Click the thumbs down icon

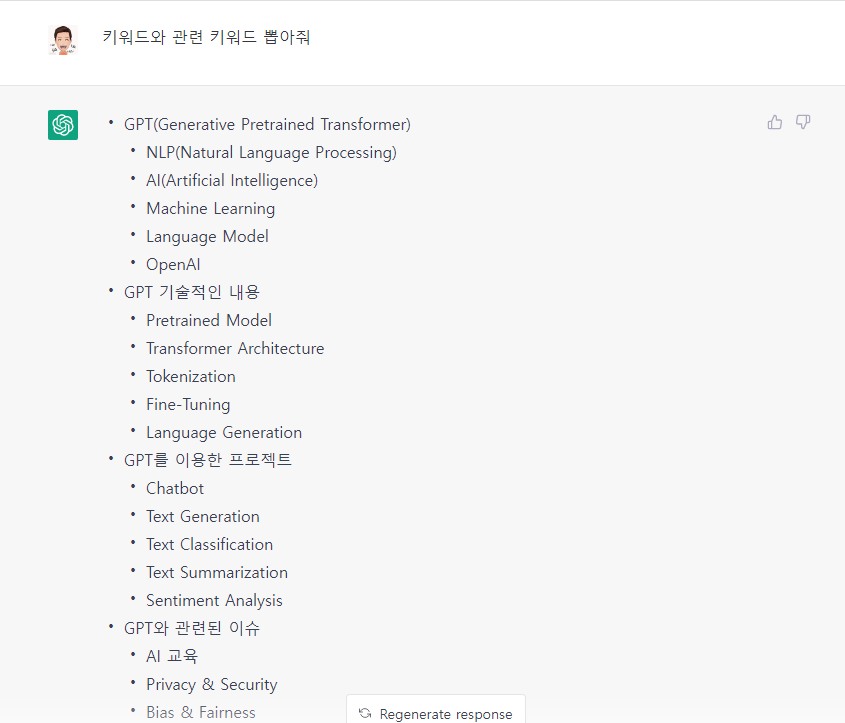(x=803, y=122)
